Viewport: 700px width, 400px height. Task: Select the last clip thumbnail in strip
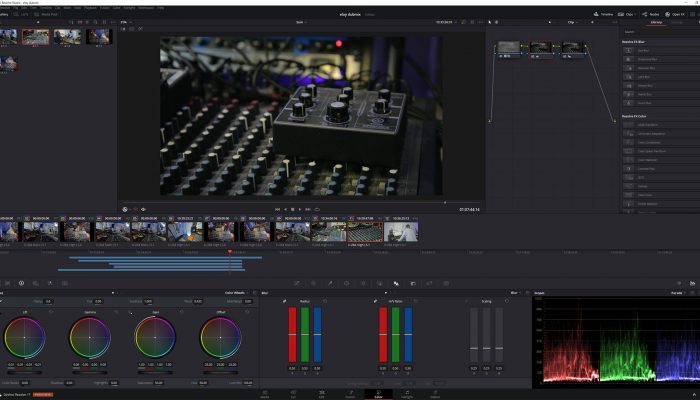[401, 232]
